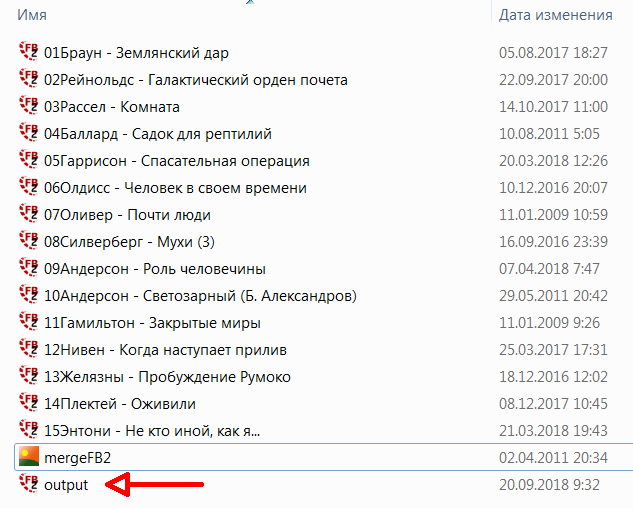Click date 29.05.2011 20:42
633x508 pixels.
pos(553,297)
